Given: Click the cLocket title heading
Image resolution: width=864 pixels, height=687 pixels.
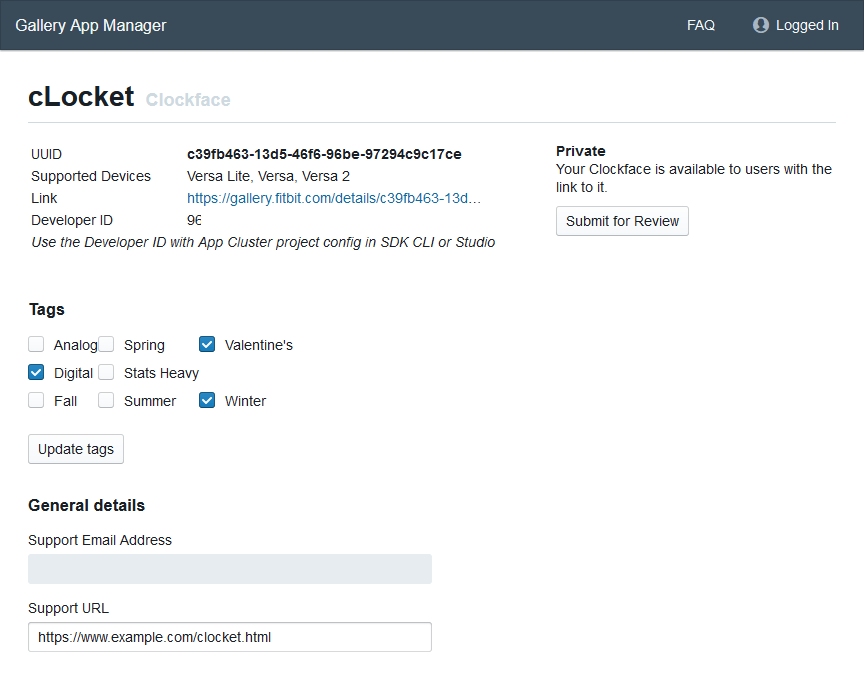Looking at the screenshot, I should pyautogui.click(x=81, y=97).
